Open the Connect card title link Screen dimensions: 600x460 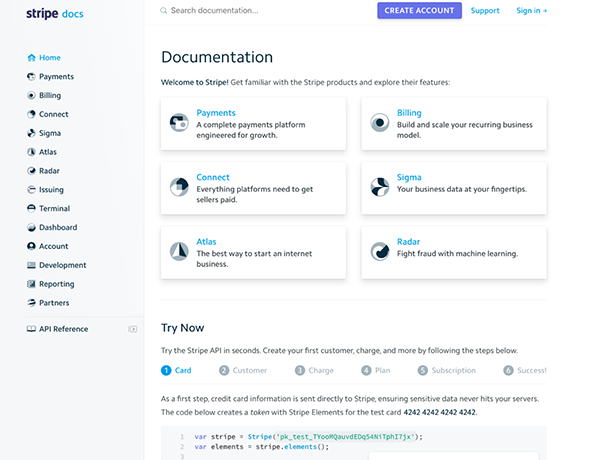point(213,177)
